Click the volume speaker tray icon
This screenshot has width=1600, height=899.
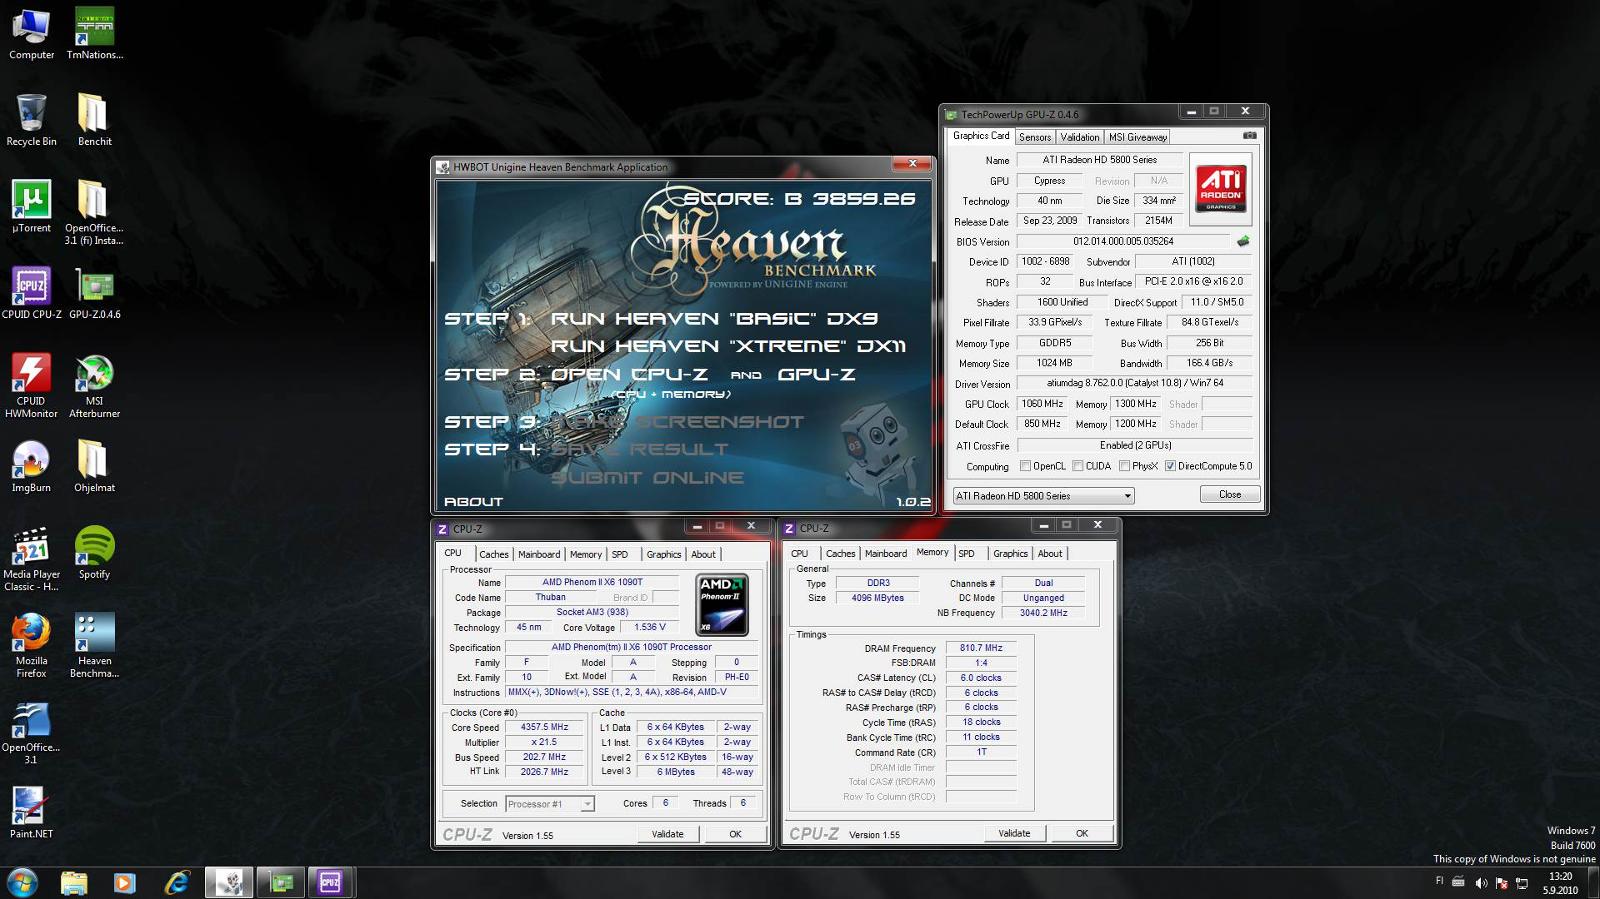[x=1481, y=883]
